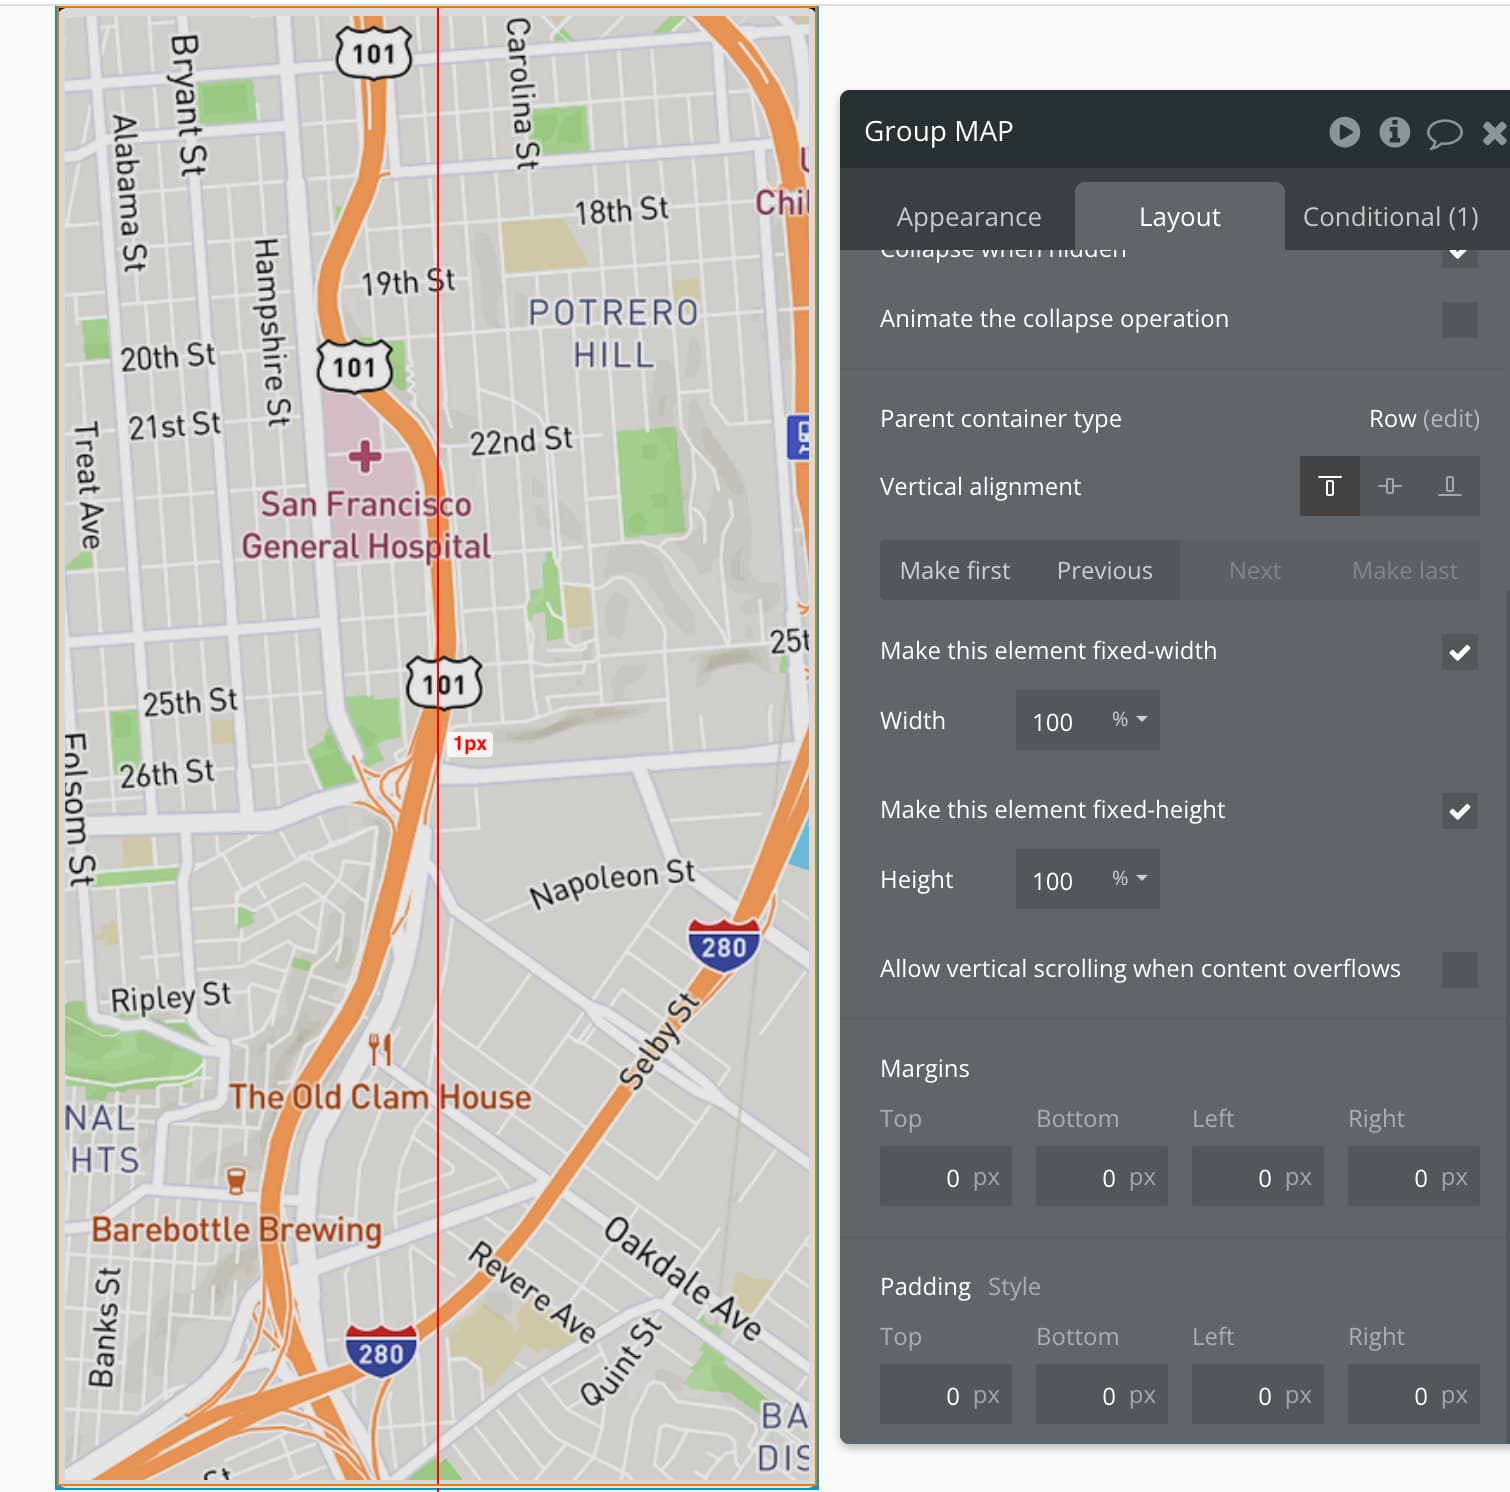Click the I-280 shield near Barebottle Brewing
Screen dimensions: 1510x1492
tap(381, 1352)
